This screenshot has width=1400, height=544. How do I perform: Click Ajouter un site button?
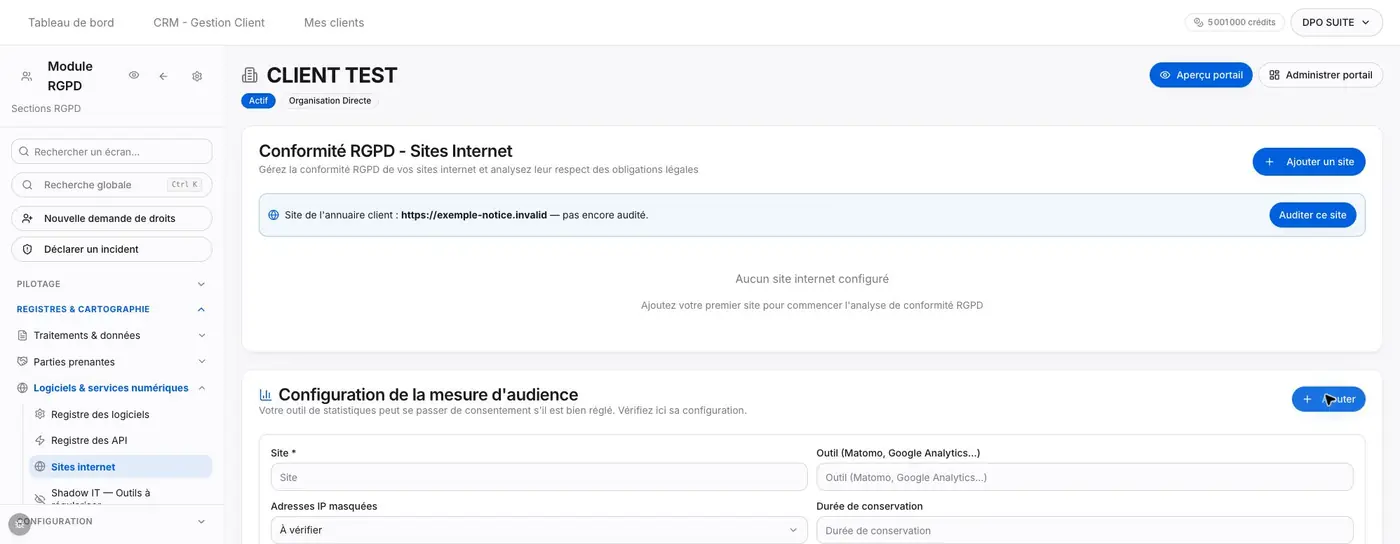(1309, 162)
